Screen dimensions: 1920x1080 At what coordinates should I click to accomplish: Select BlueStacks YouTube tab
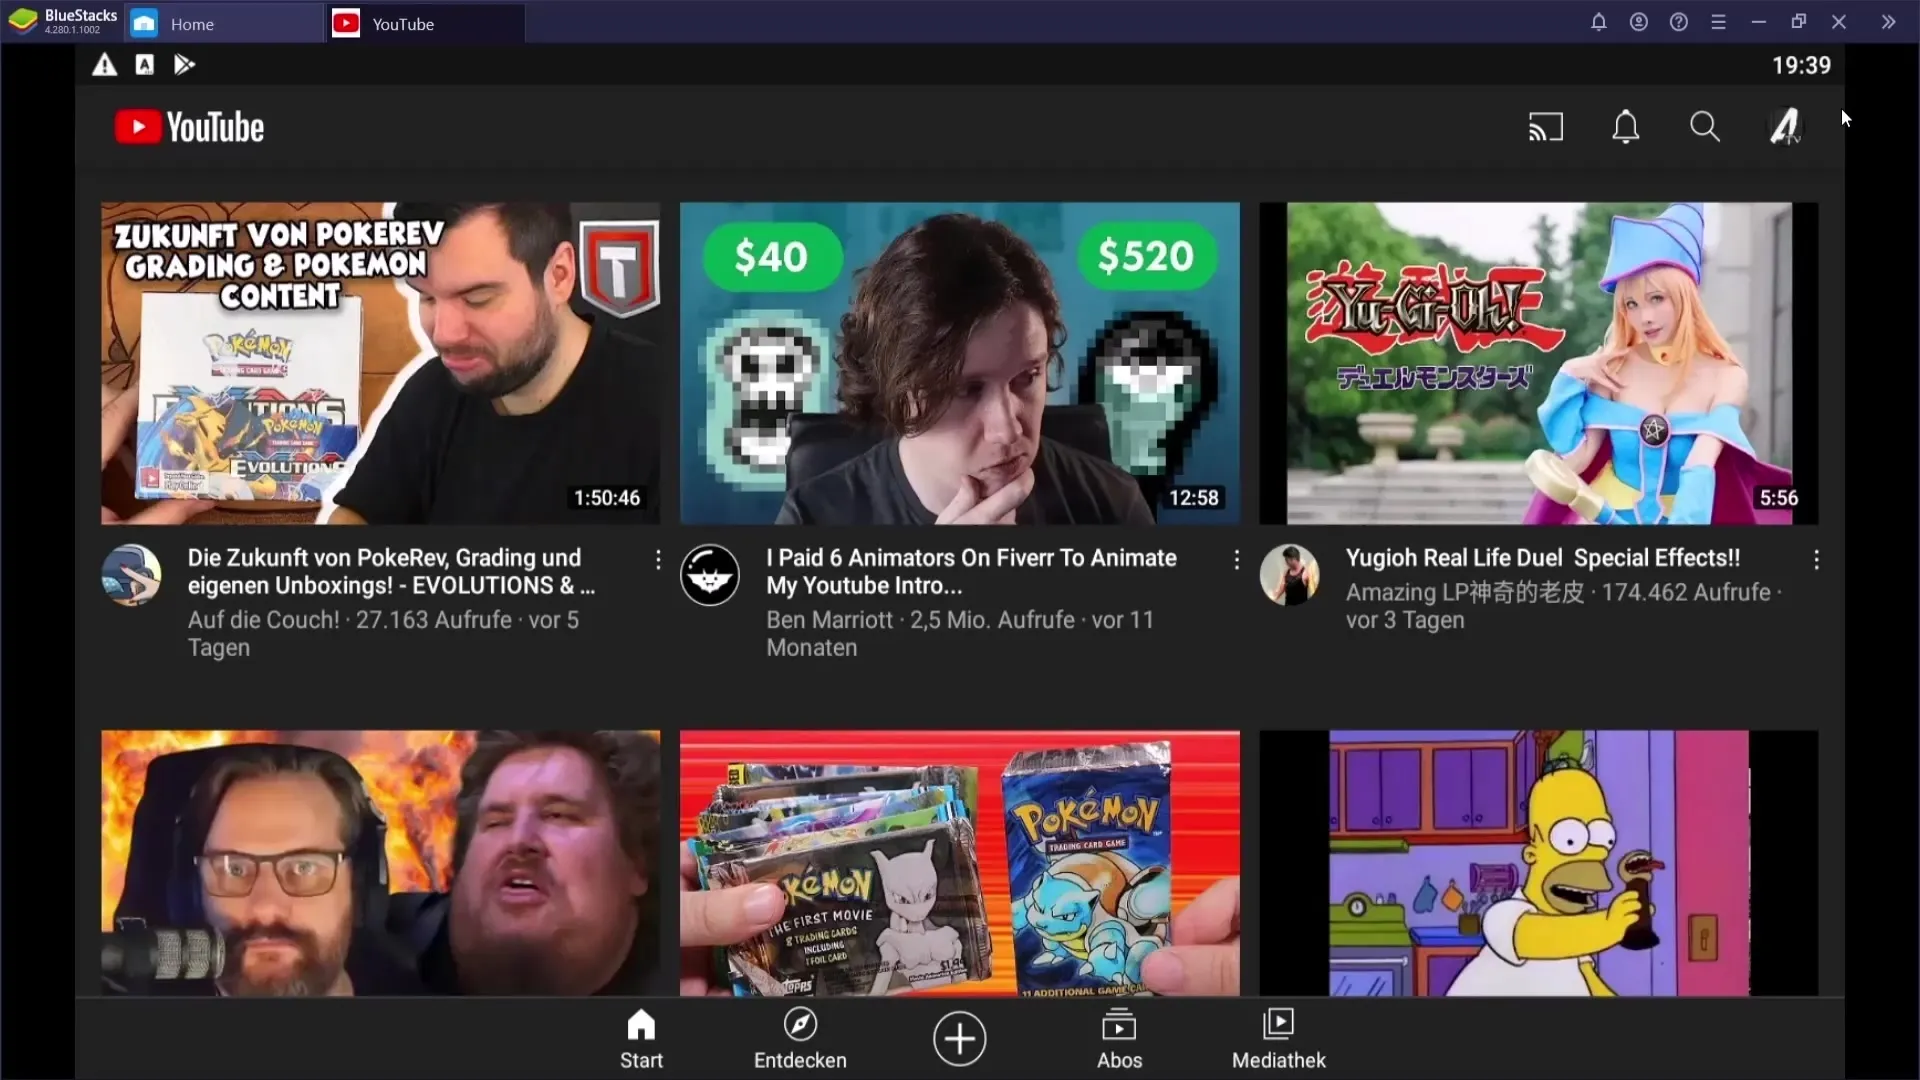[x=425, y=23]
